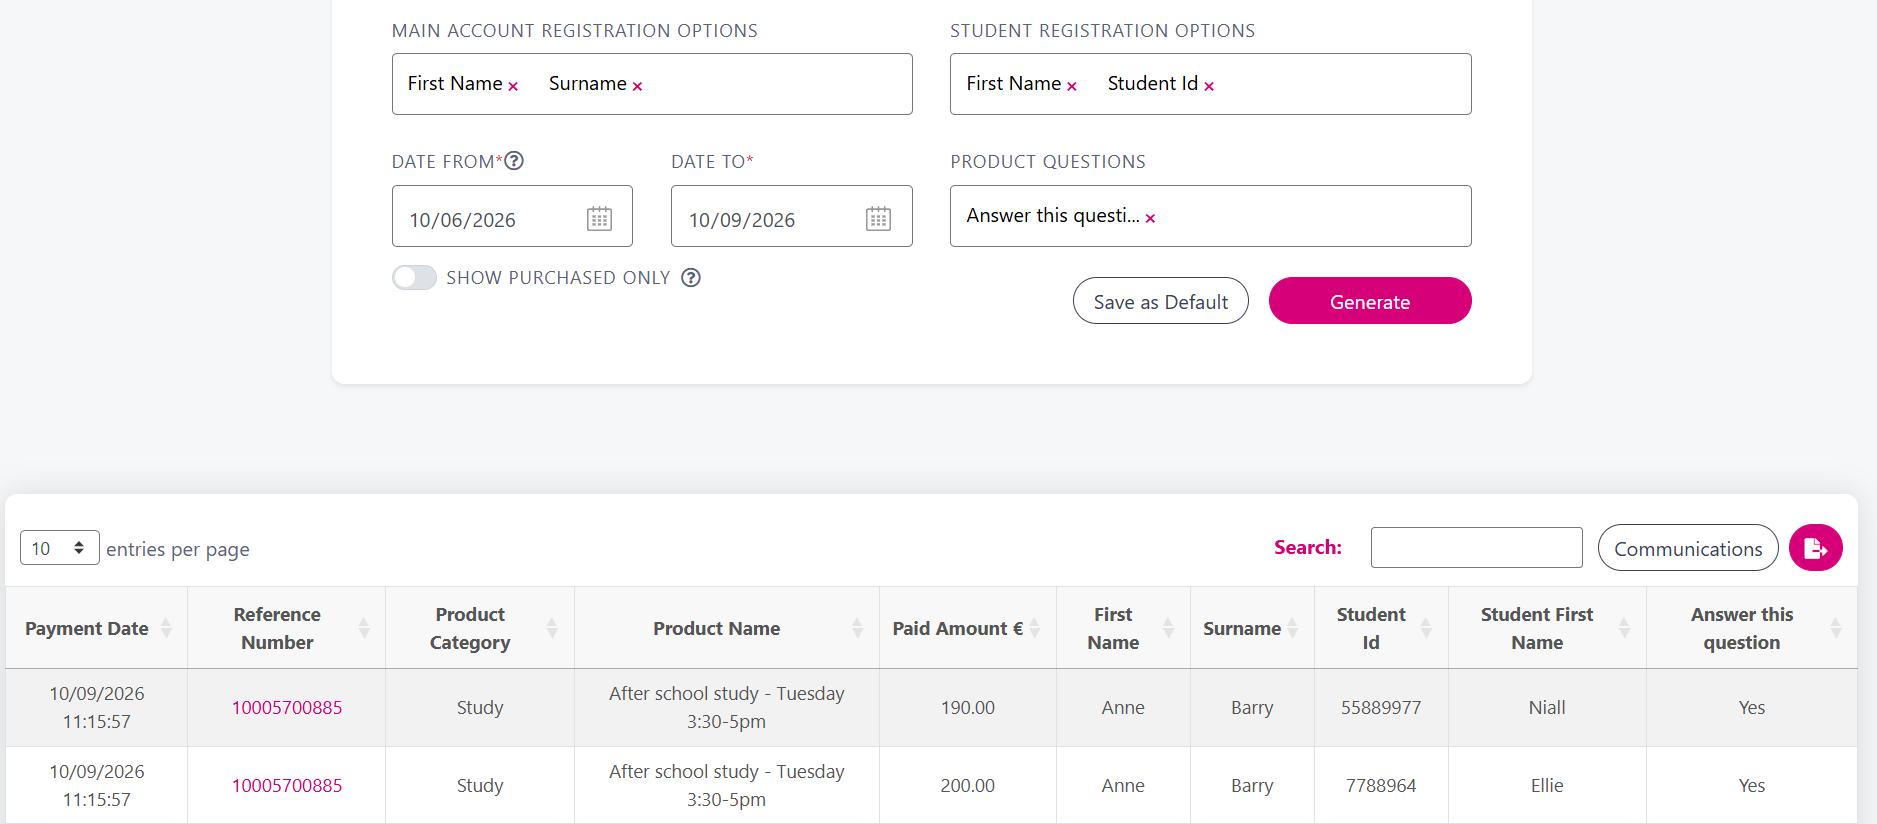The image size is (1877, 824).
Task: Sort by Student Id column
Action: tap(1381, 628)
